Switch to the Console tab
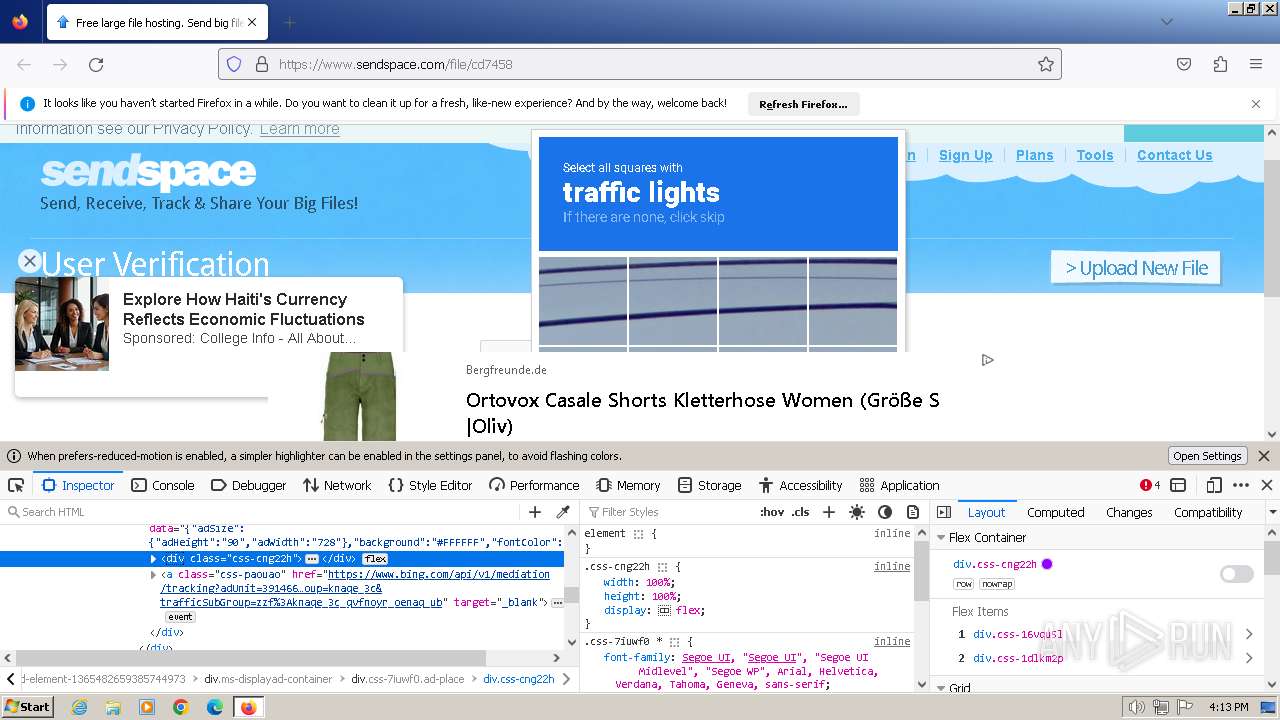 162,485
